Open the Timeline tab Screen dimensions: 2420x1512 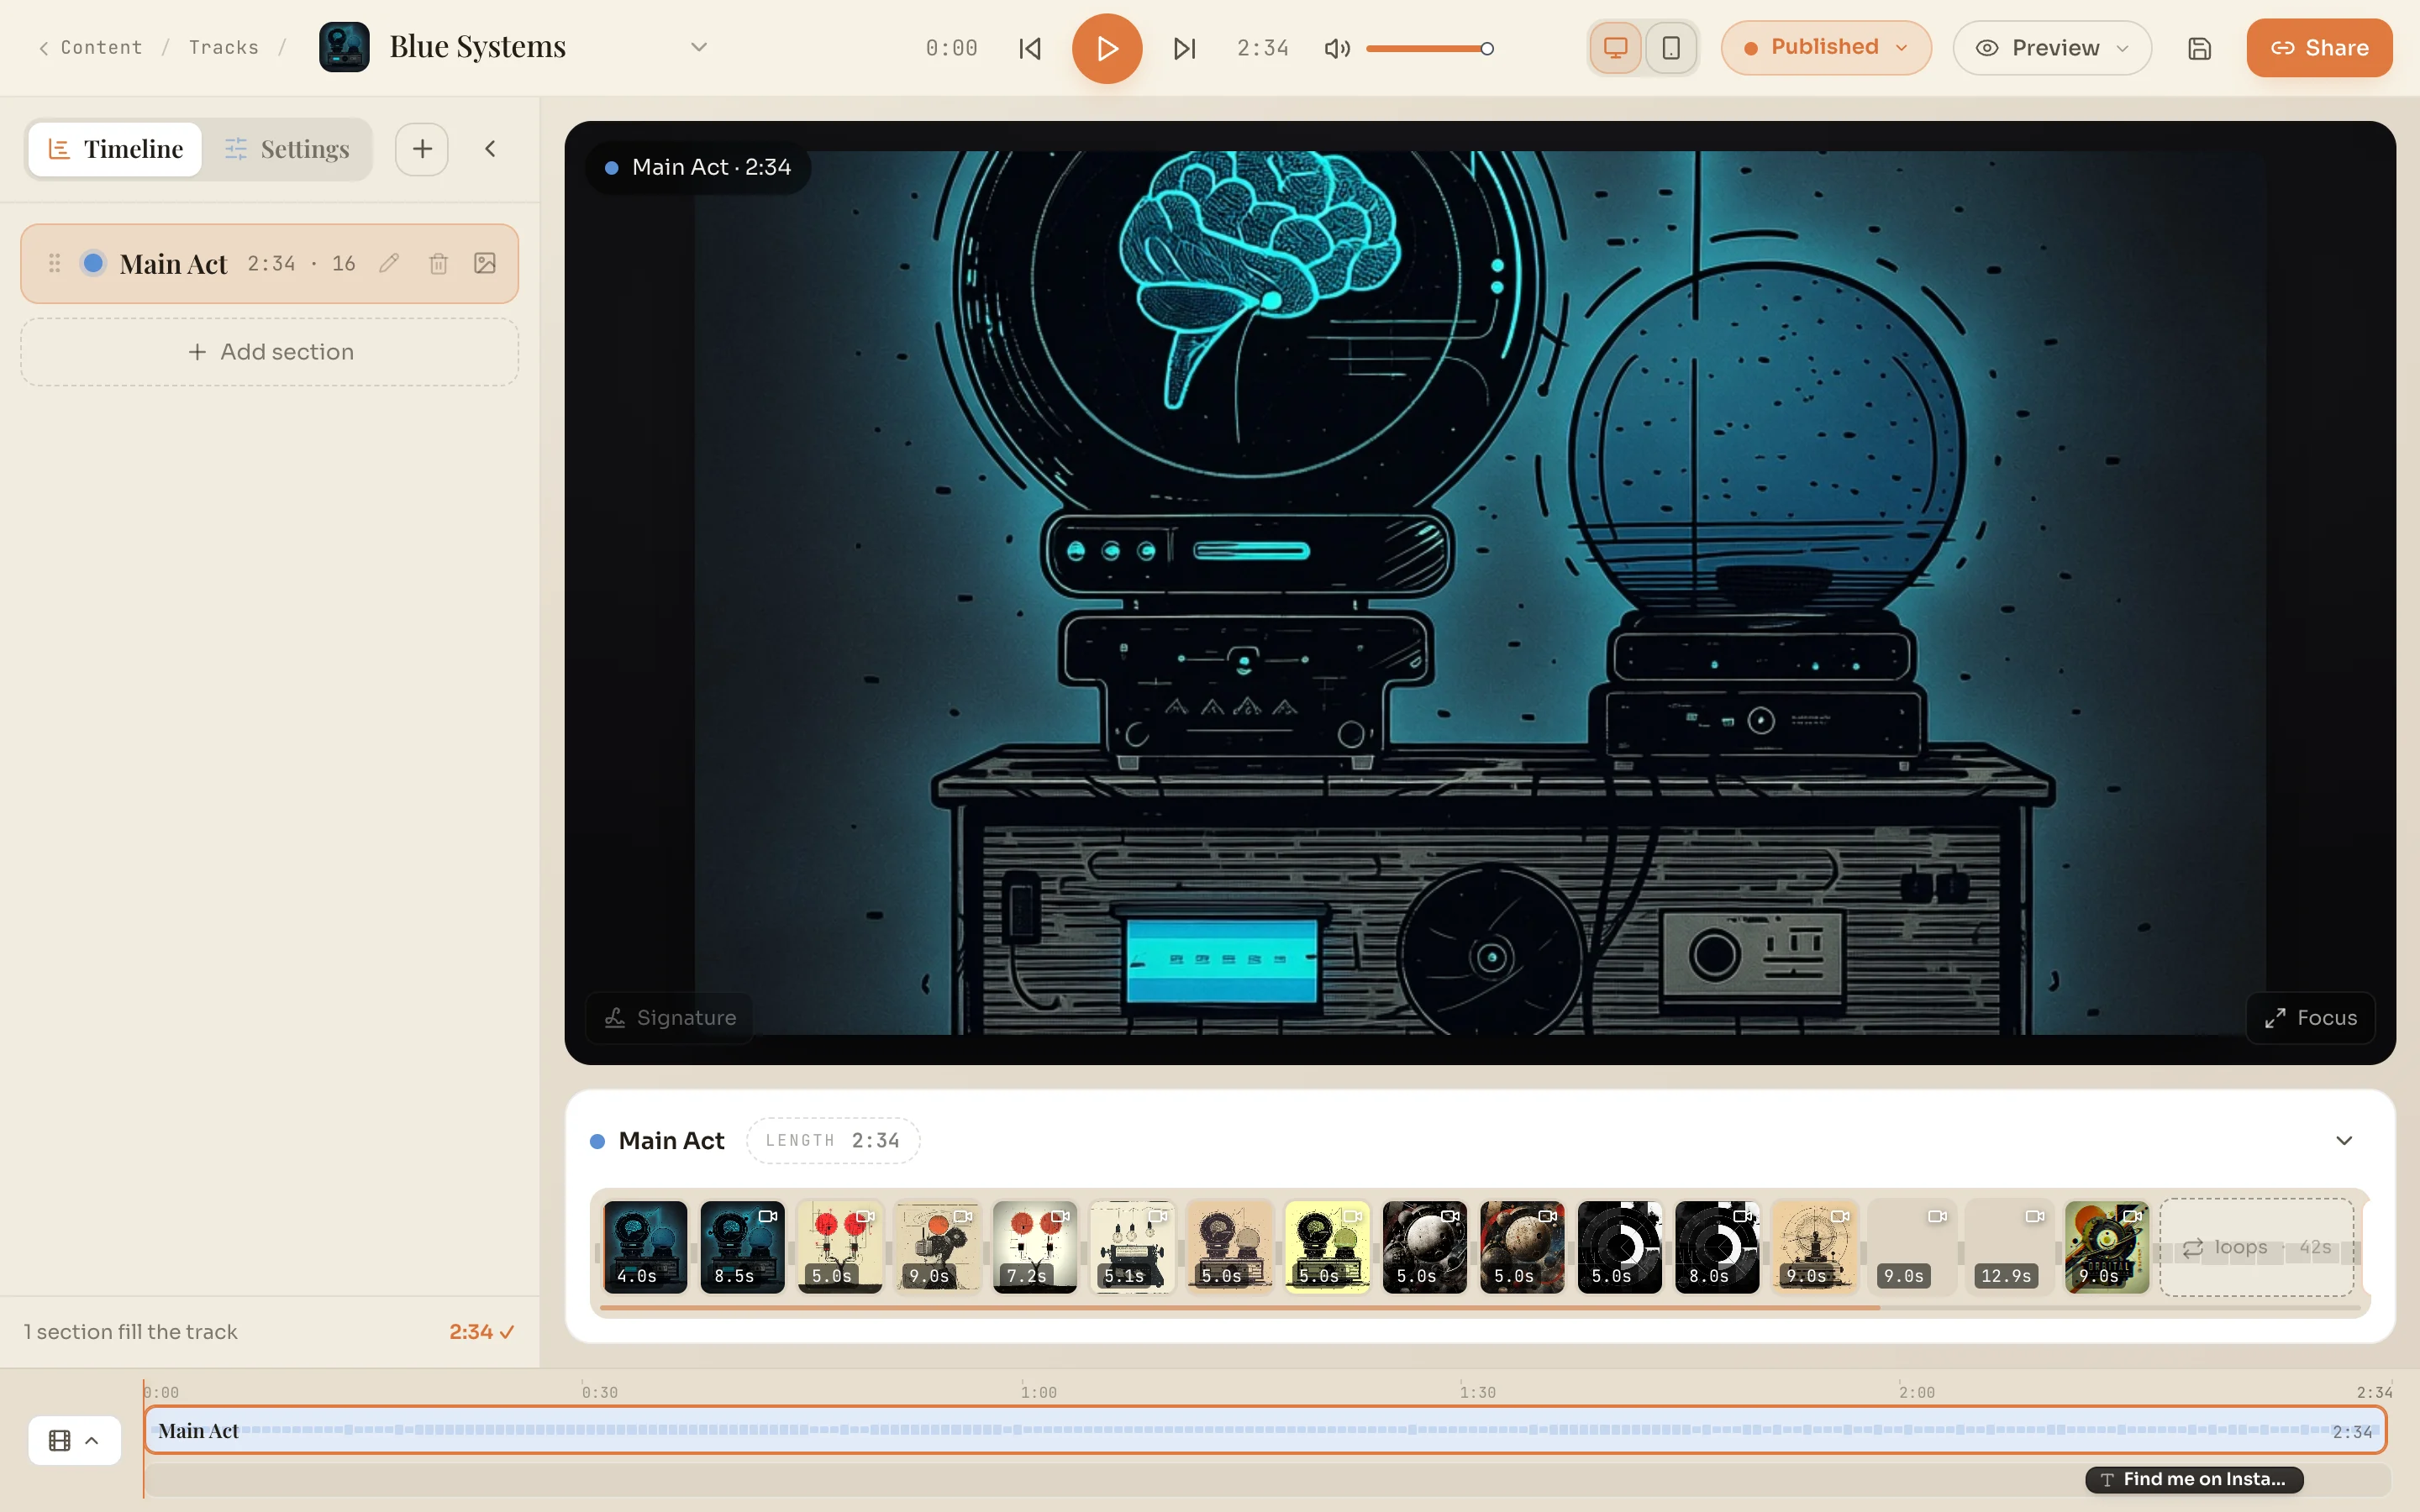115,149
